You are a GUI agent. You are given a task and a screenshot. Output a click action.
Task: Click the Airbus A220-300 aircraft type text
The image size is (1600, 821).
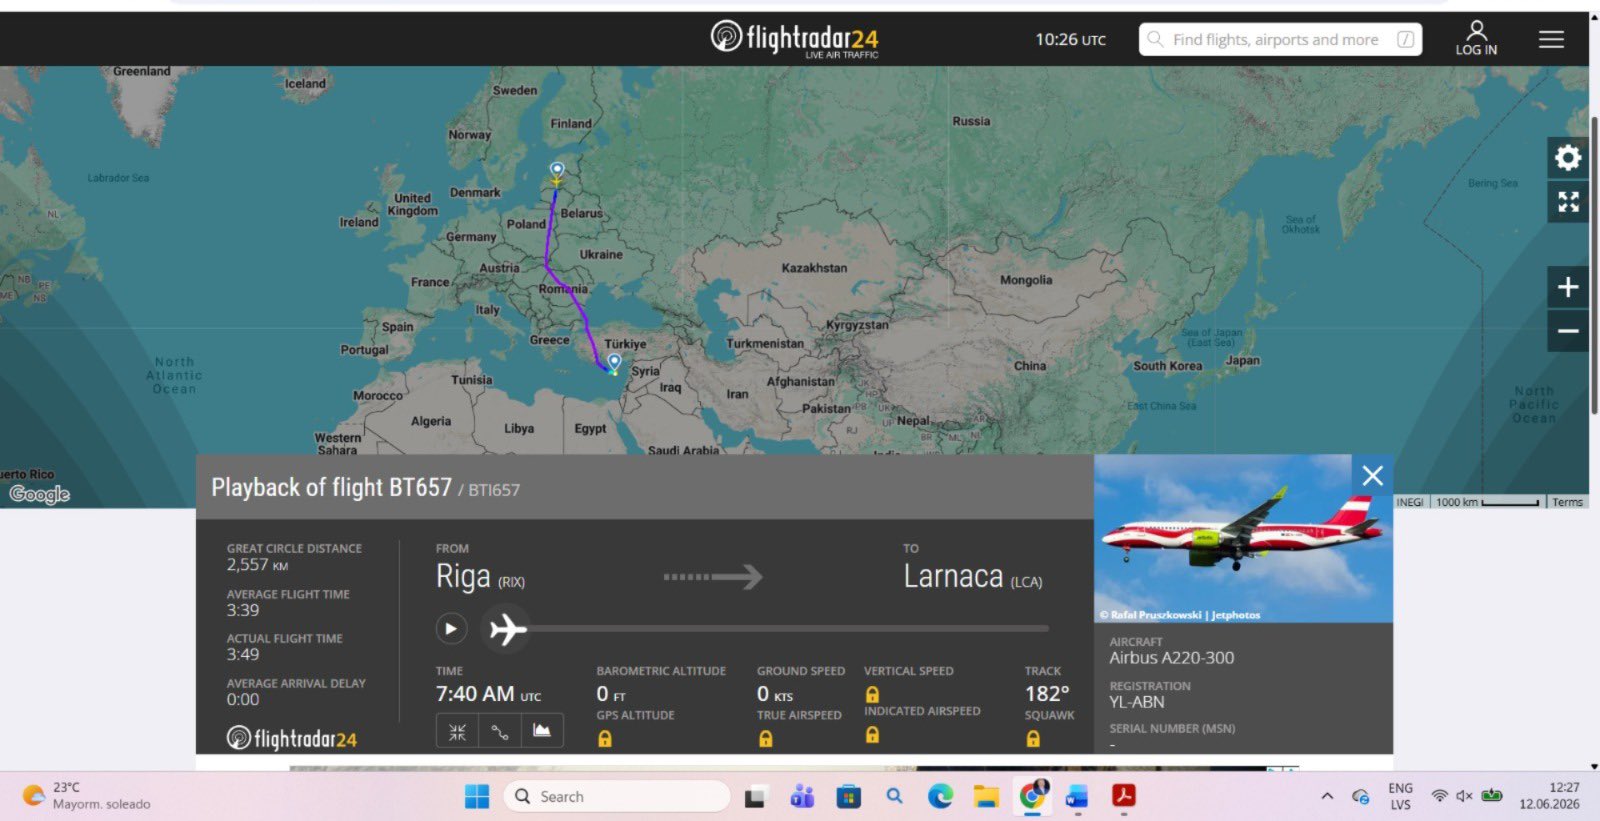coord(1171,658)
